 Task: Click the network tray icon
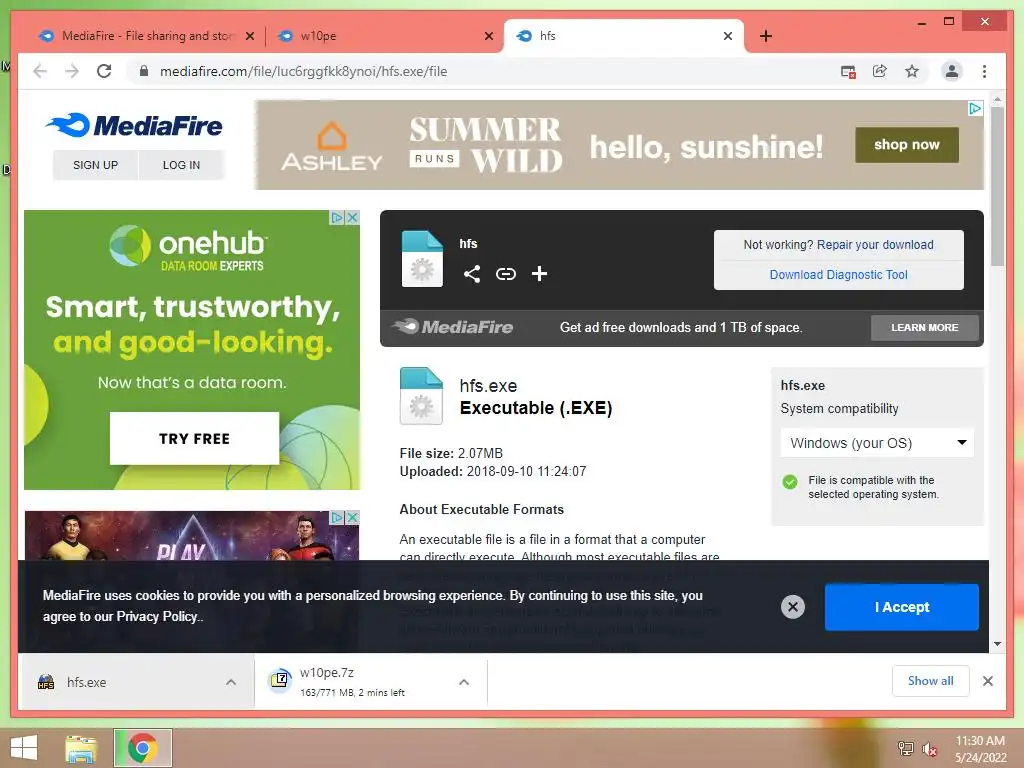(905, 748)
